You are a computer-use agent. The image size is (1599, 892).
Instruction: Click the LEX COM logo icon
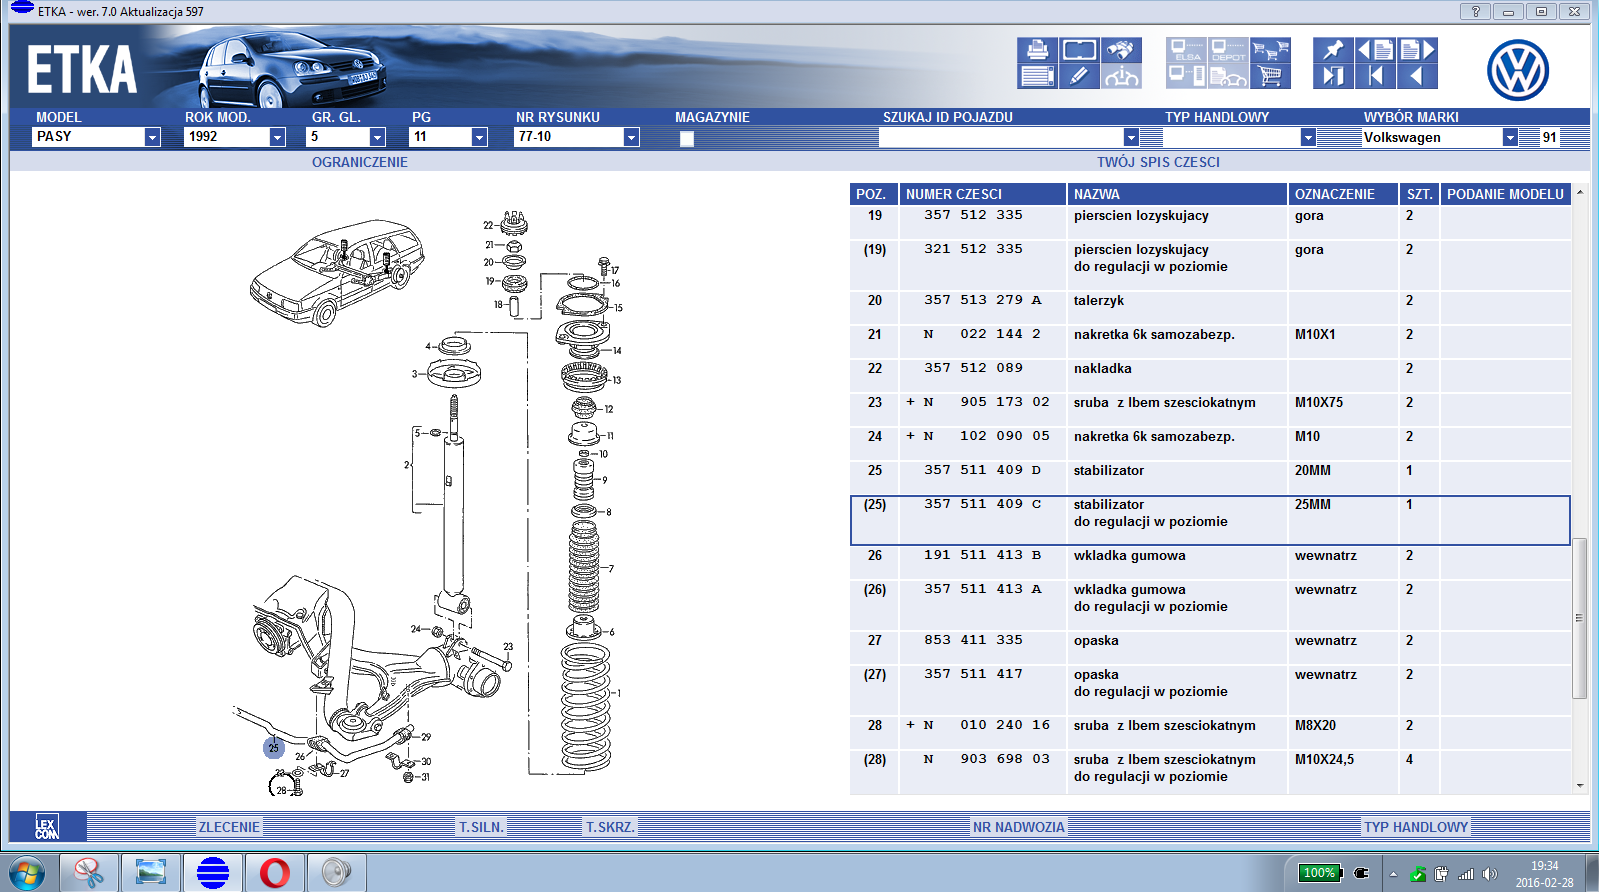tap(47, 827)
